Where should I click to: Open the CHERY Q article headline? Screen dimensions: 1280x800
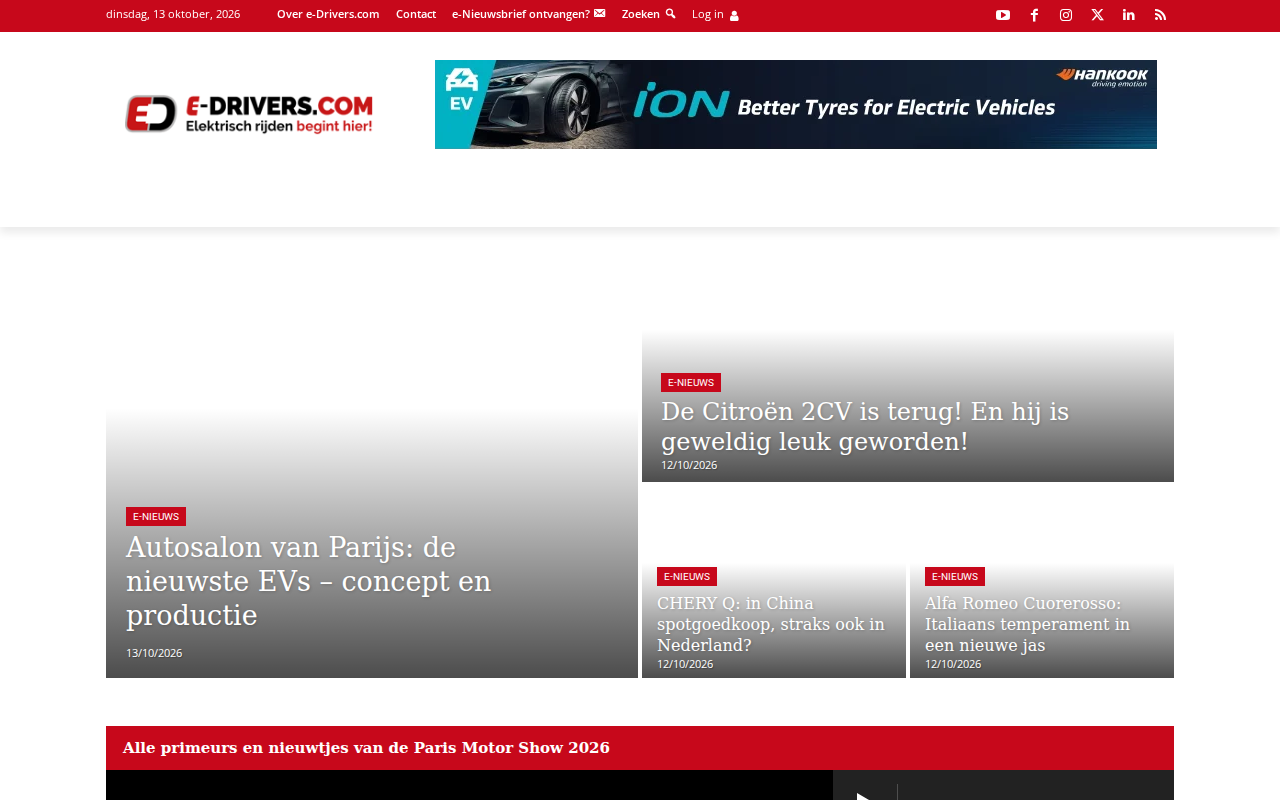click(771, 624)
